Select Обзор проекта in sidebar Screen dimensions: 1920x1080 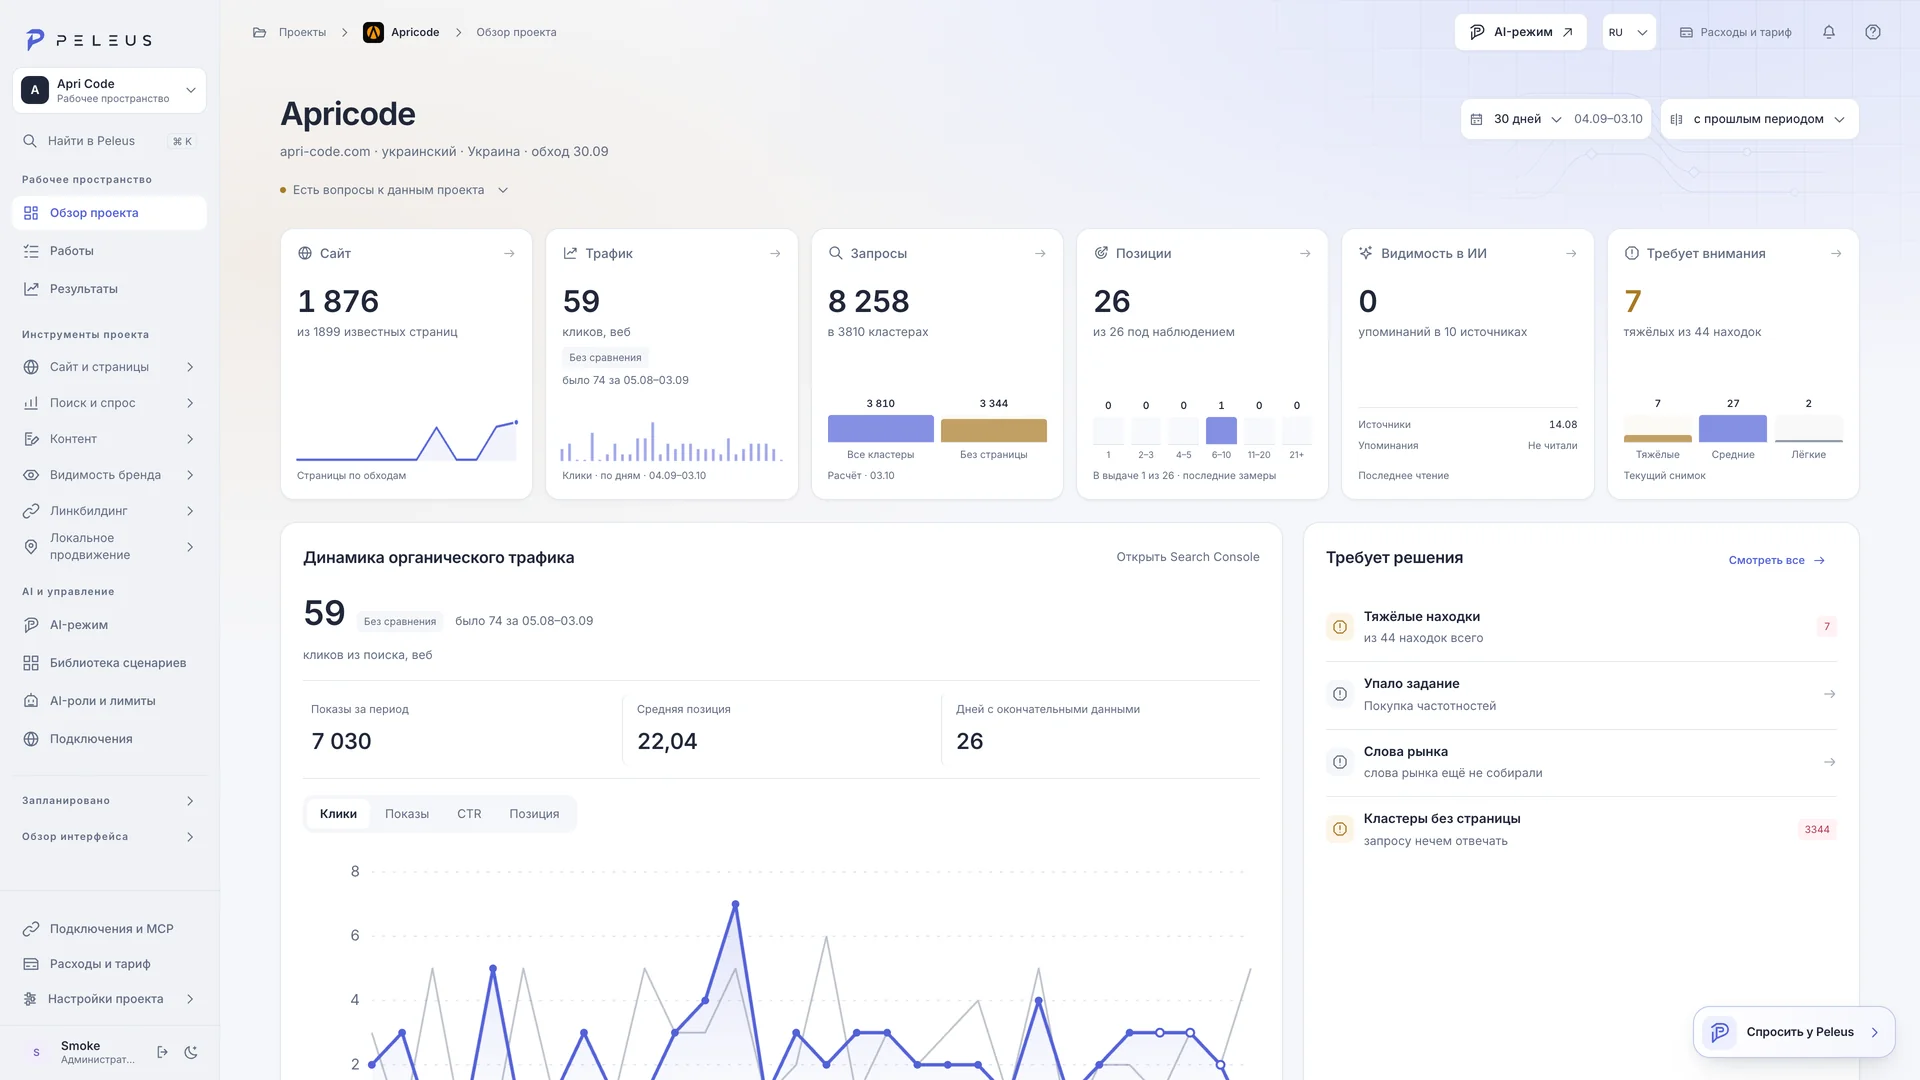coord(109,213)
